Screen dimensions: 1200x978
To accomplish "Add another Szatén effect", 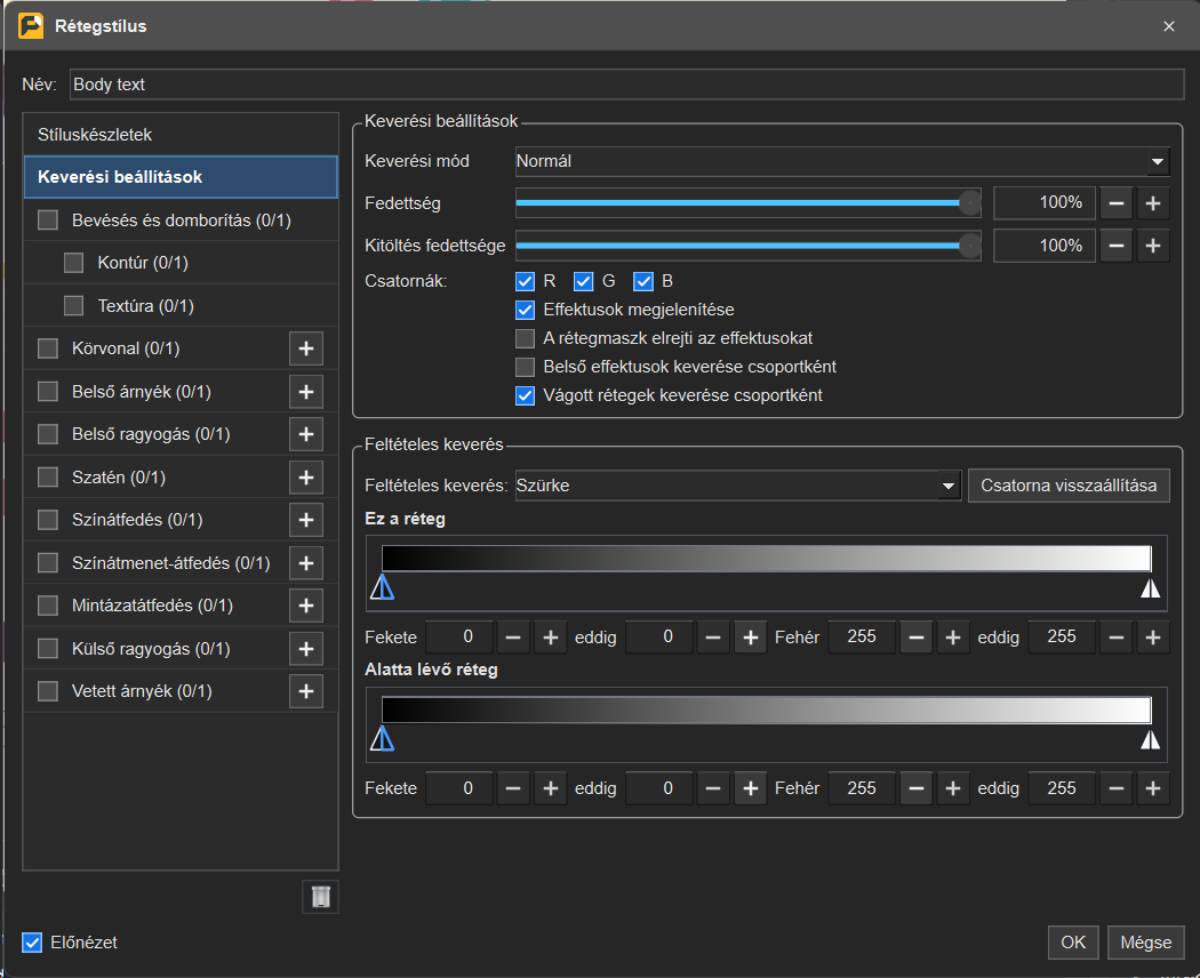I will point(306,477).
